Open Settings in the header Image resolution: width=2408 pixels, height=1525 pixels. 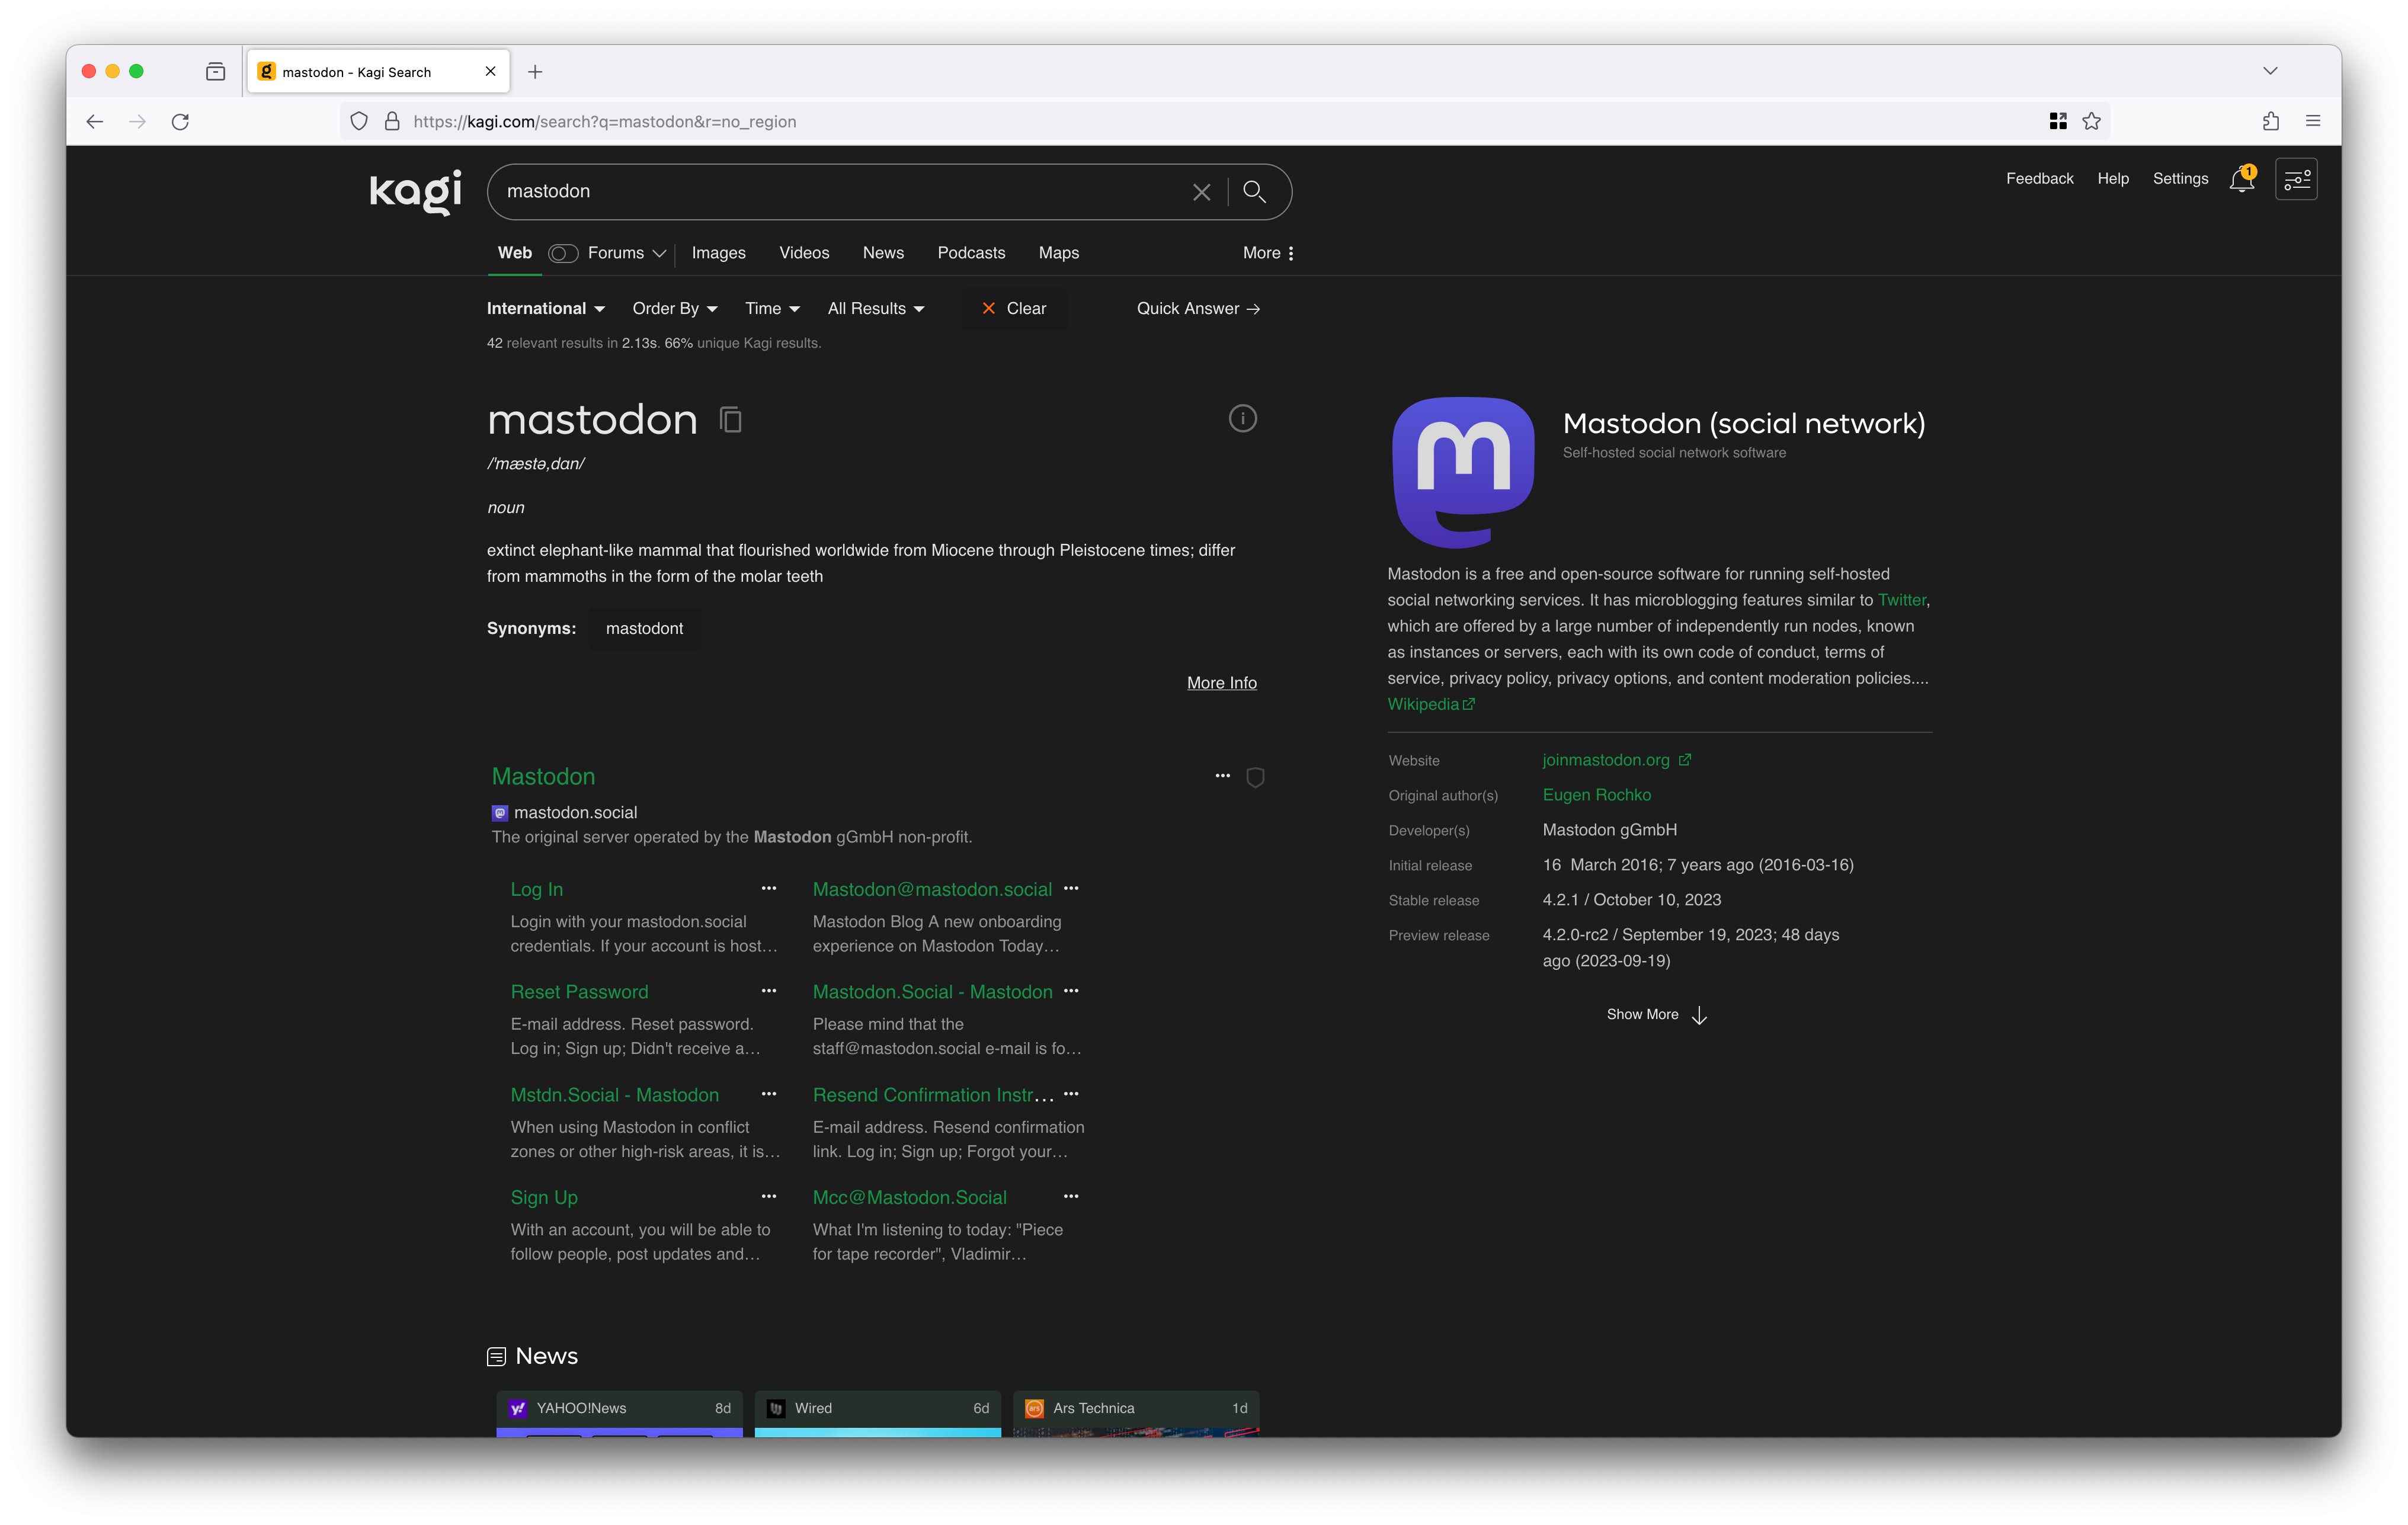[x=2180, y=178]
